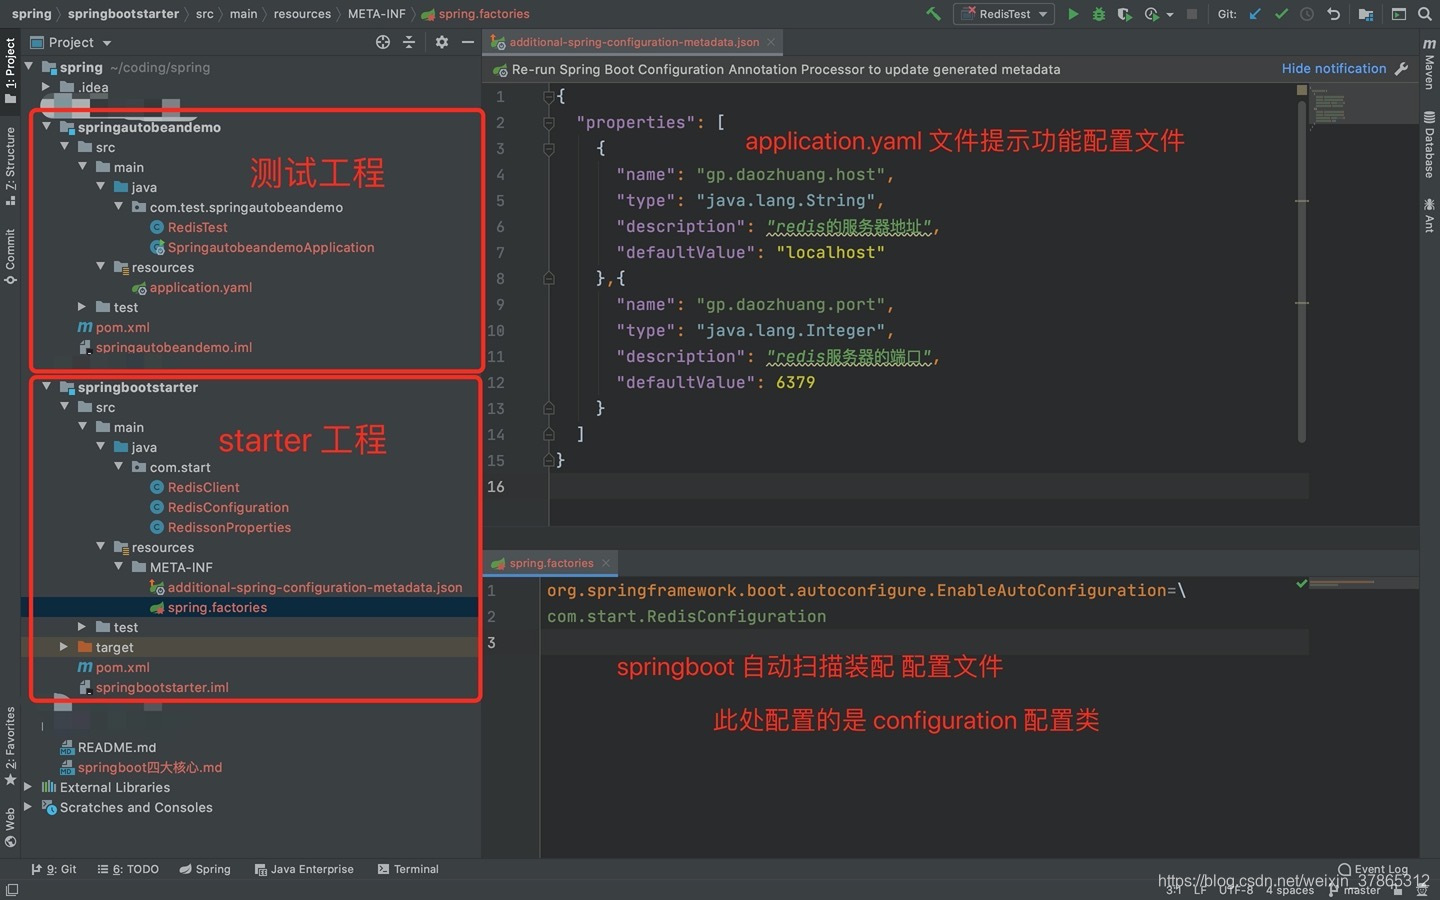1440x900 pixels.
Task: Locate current file with crosshair icon in Project panel
Action: (x=383, y=42)
